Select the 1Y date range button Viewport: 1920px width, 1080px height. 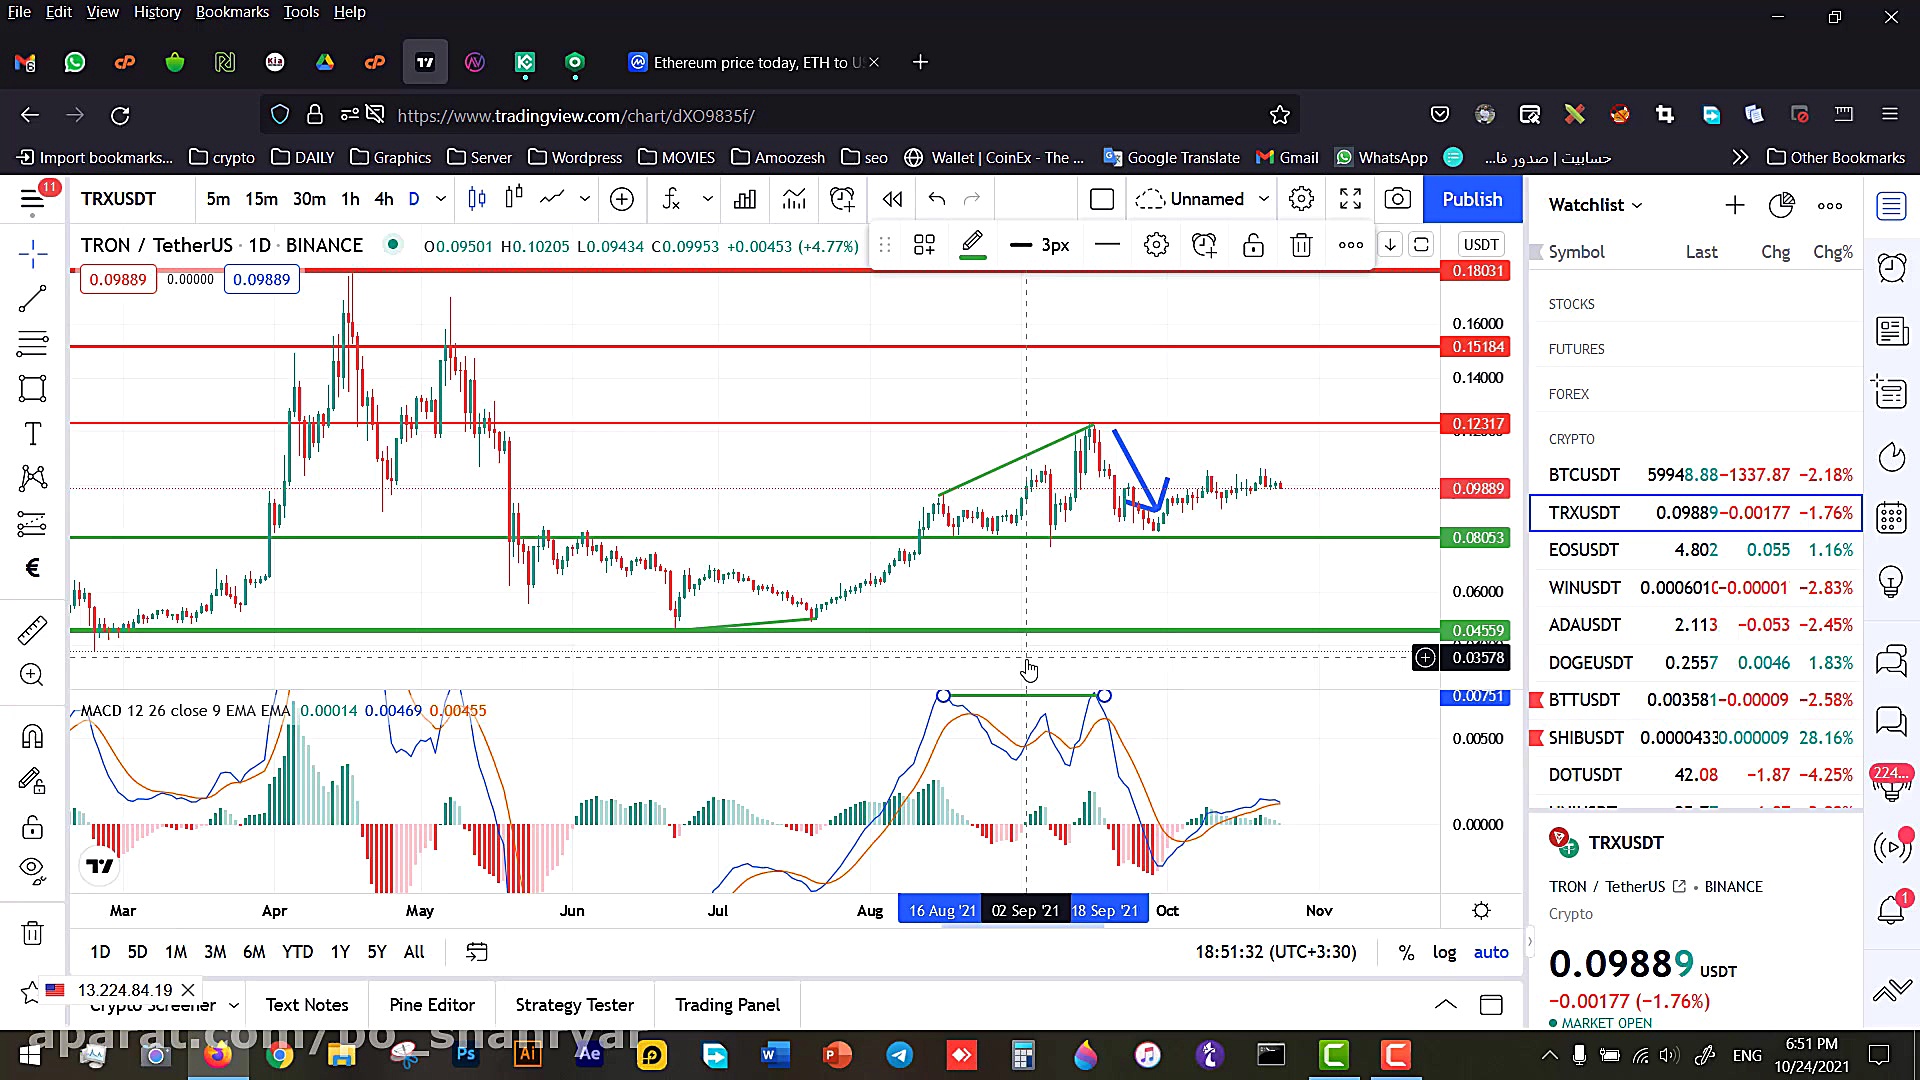(x=340, y=952)
